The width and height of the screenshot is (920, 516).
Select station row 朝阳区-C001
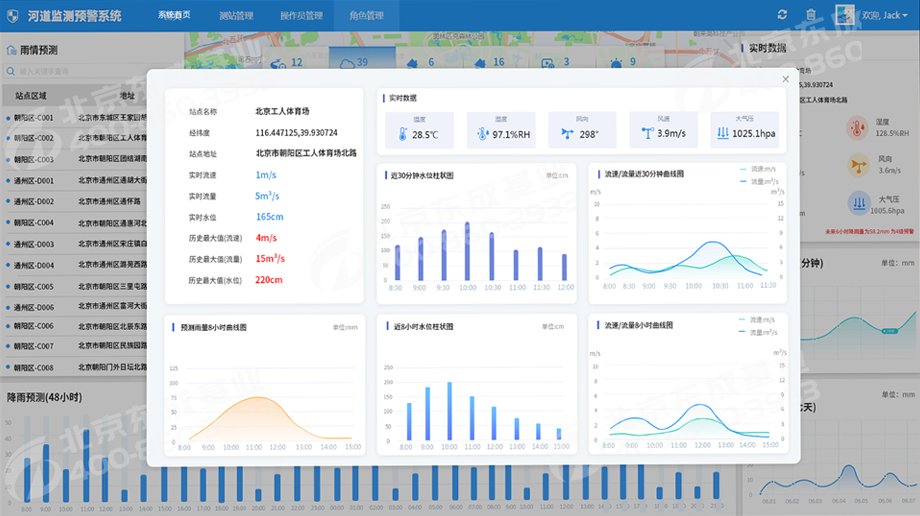click(x=31, y=117)
